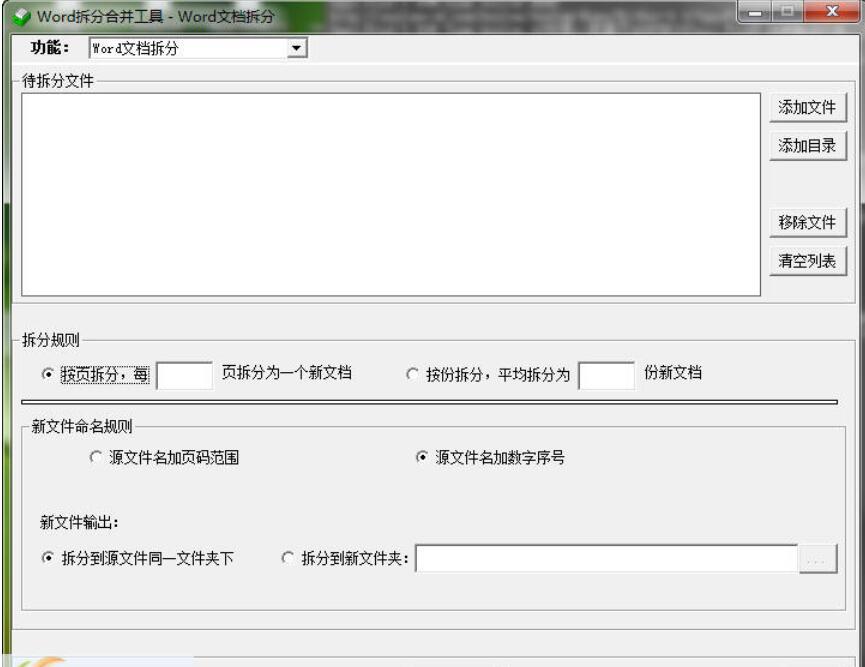The height and width of the screenshot is (667, 865).
Task: Click the 份新文档 label
Action: click(x=672, y=373)
